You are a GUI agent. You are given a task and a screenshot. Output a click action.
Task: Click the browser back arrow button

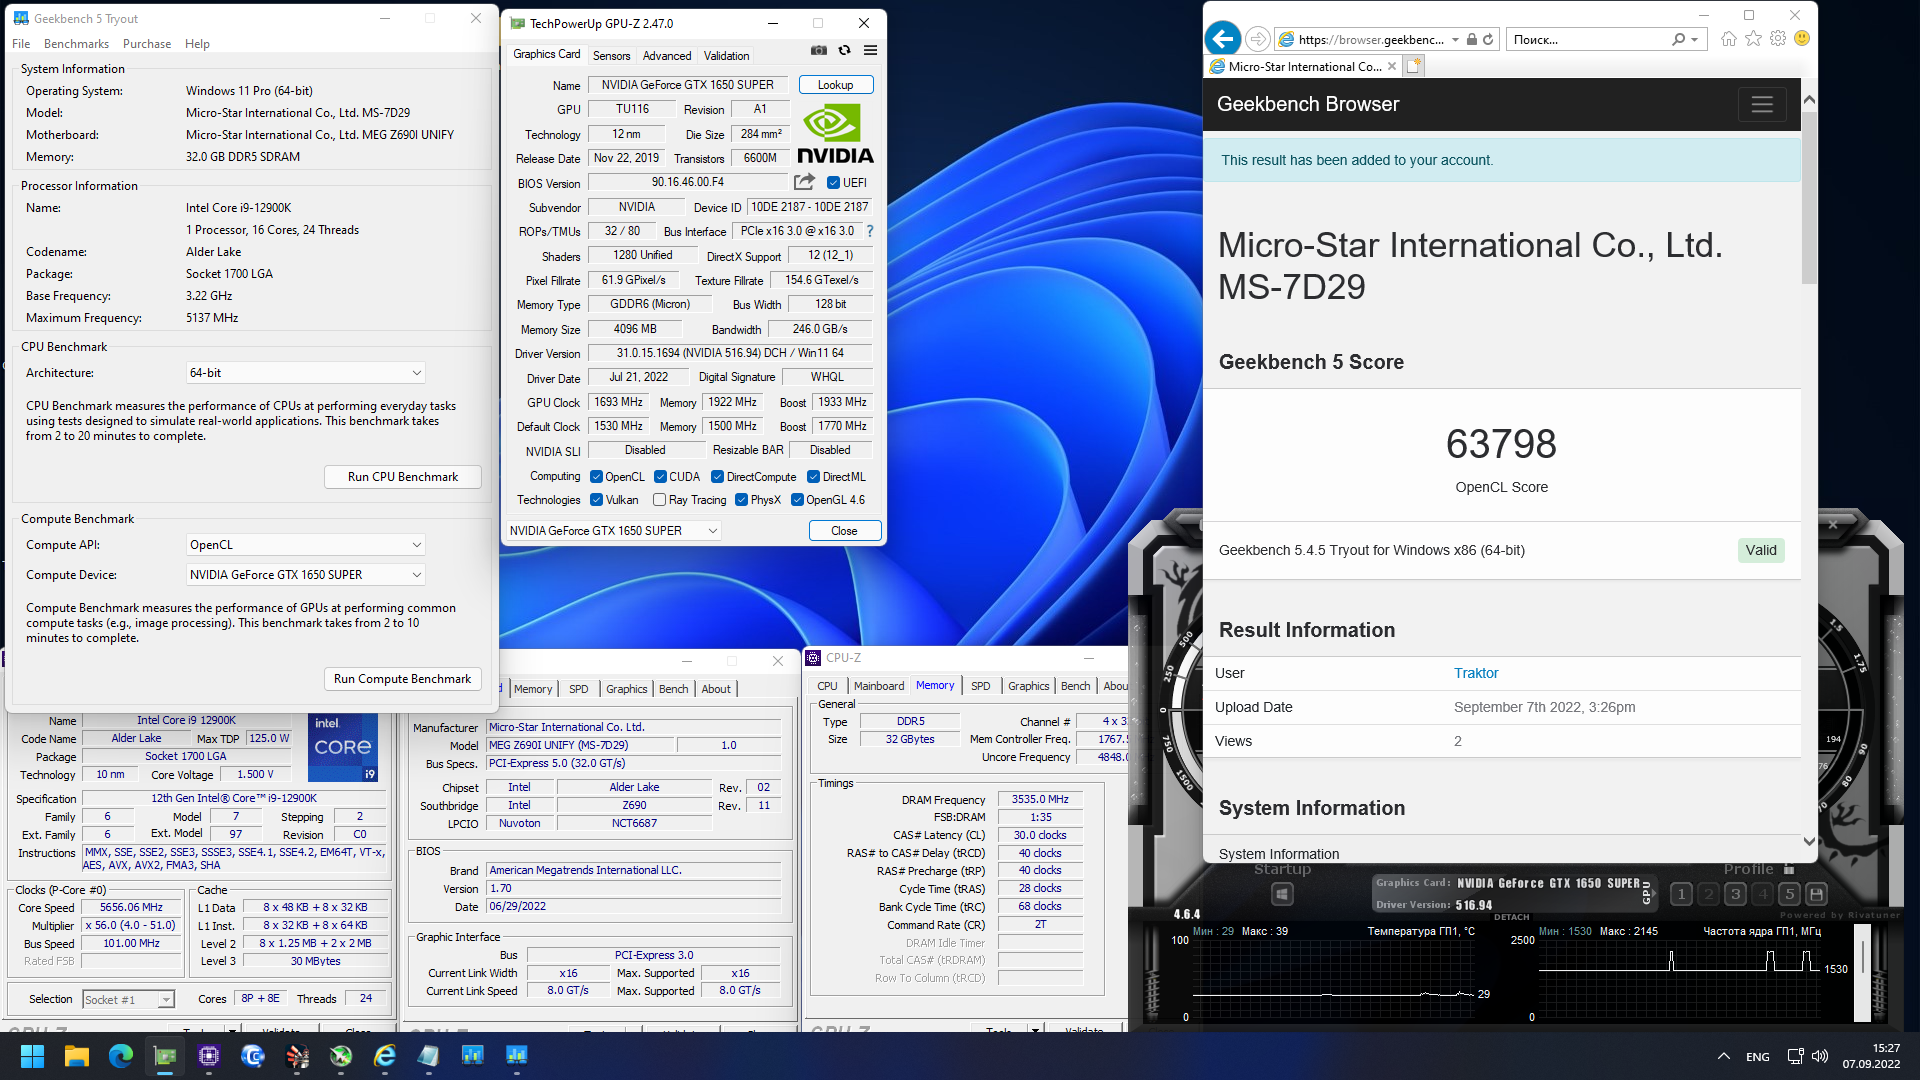point(1223,39)
